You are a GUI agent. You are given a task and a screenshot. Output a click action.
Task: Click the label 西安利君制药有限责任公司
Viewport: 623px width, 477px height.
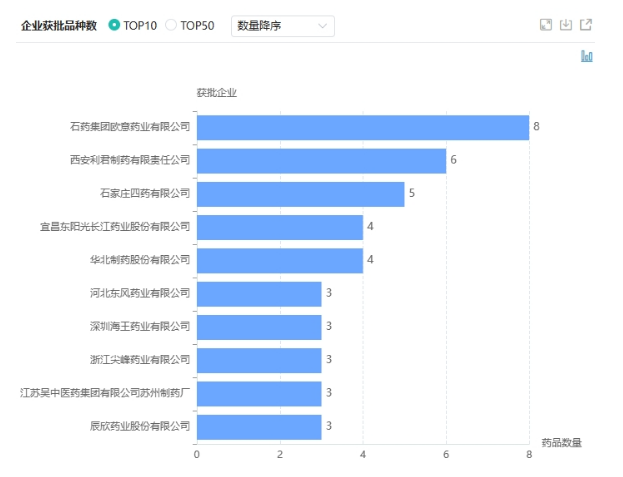point(130,160)
